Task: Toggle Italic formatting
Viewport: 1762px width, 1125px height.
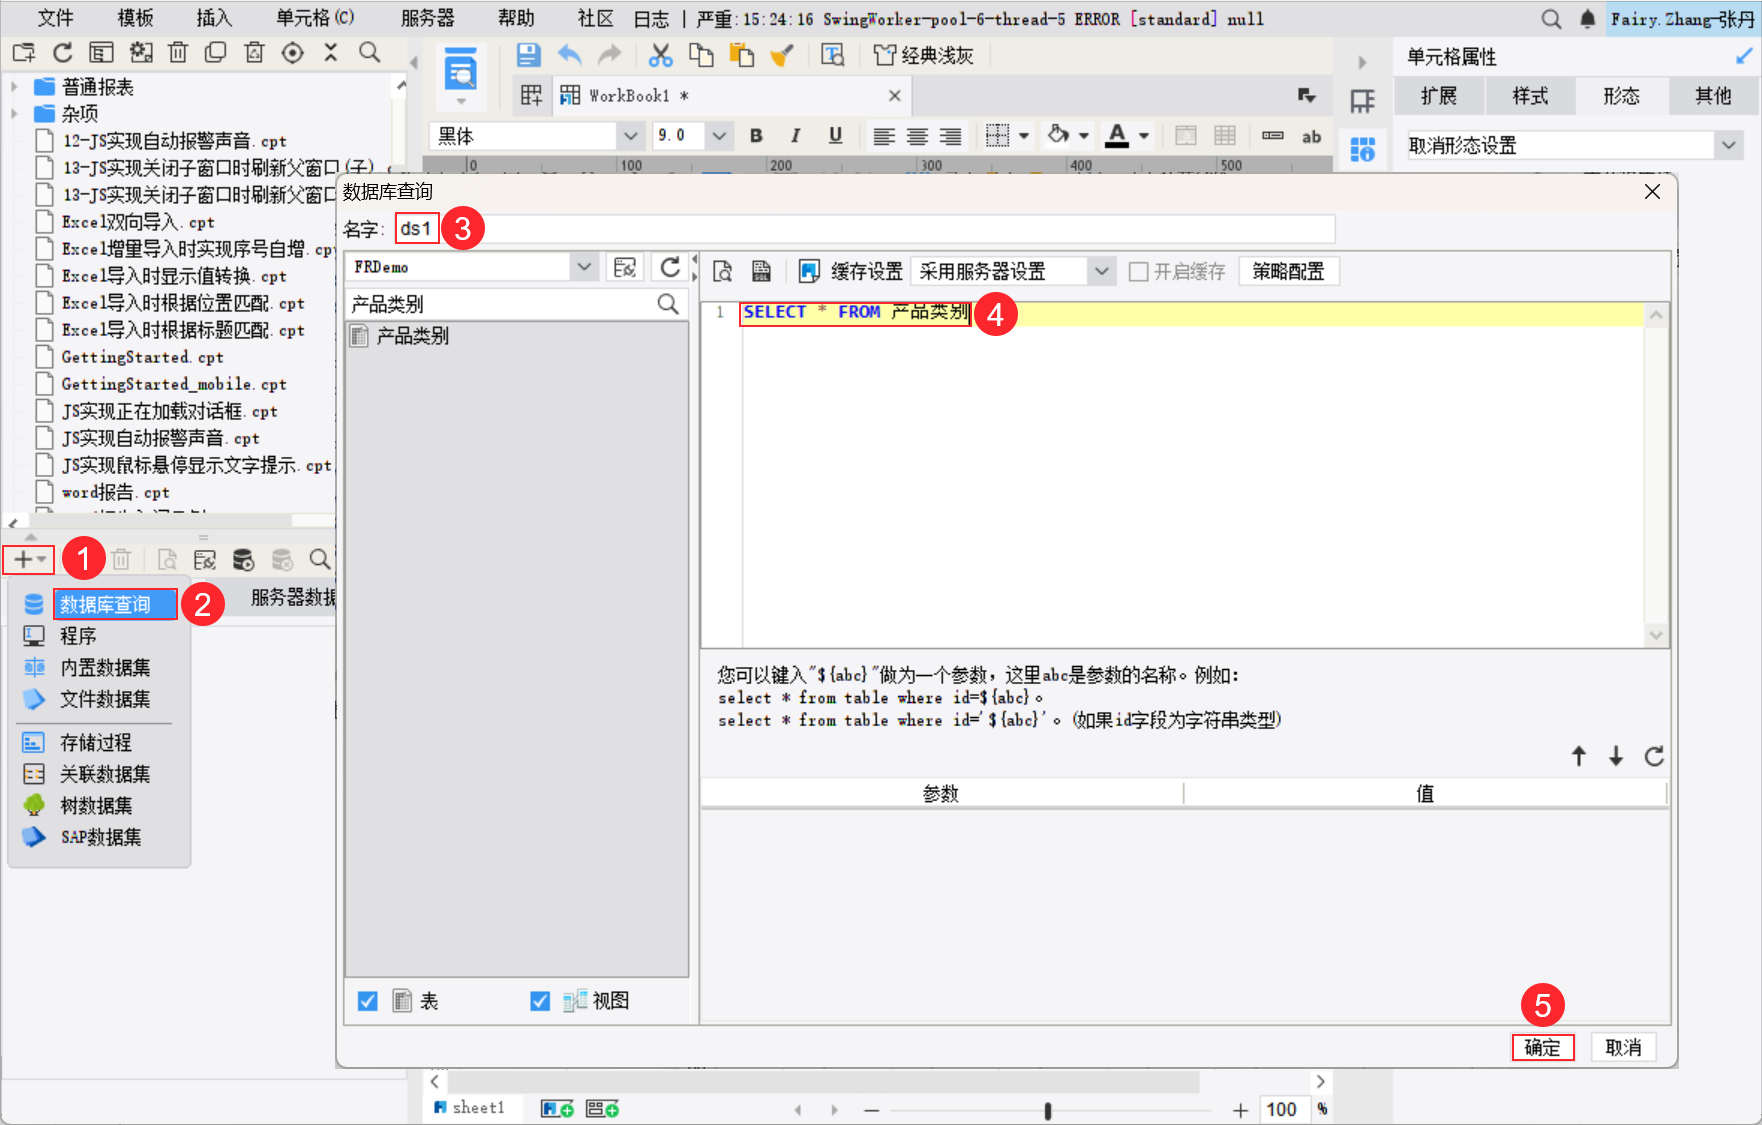Action: tap(795, 136)
